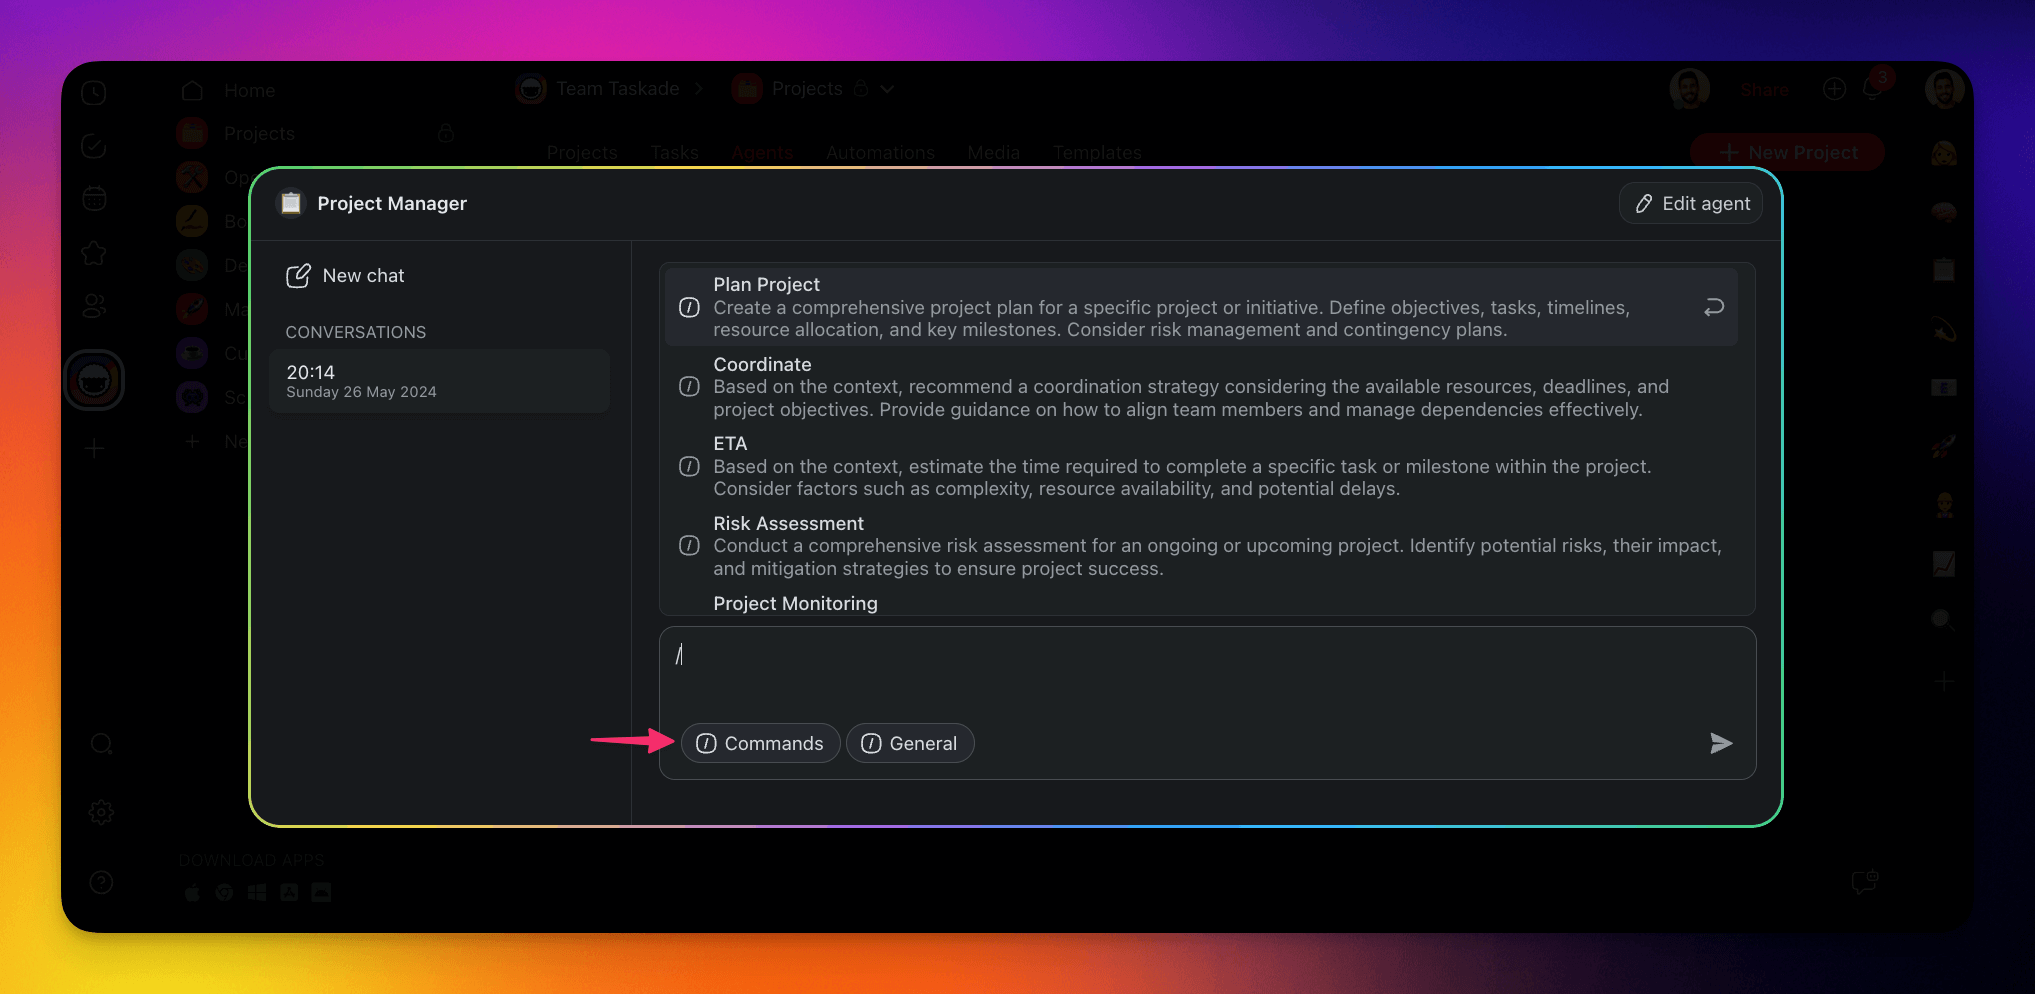The height and width of the screenshot is (994, 2035).
Task: Focus the chat message input field
Action: pos(1200,670)
